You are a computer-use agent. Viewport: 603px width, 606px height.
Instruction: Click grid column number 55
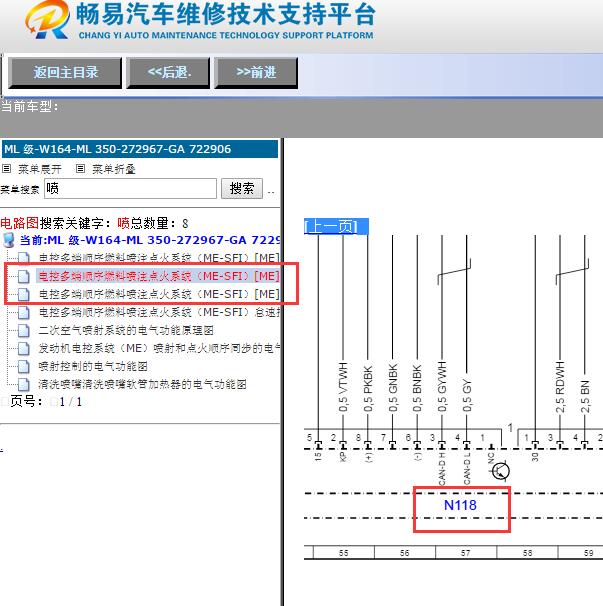pyautogui.click(x=343, y=553)
